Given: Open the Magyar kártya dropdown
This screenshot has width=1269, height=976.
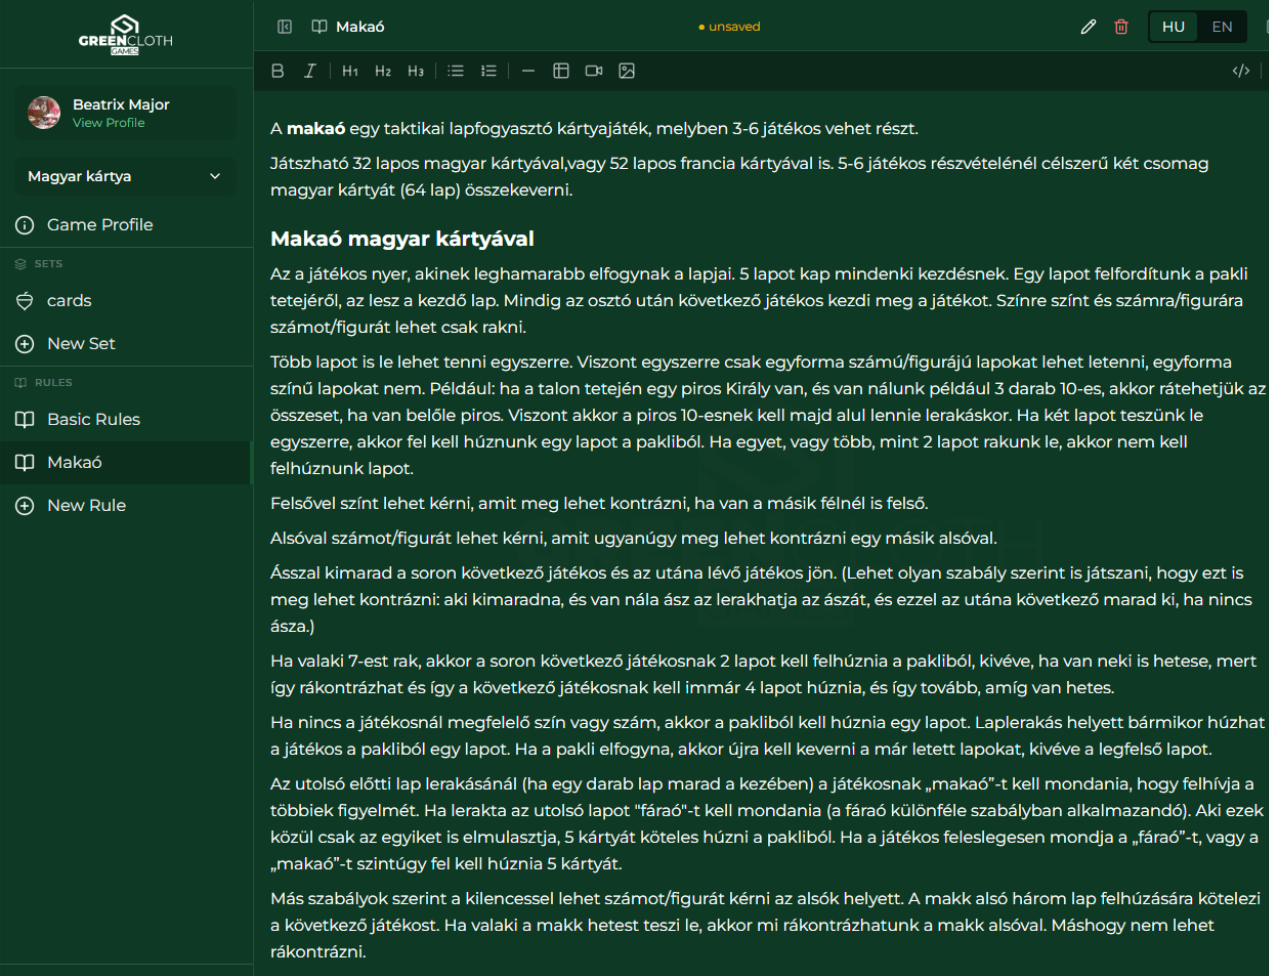Looking at the screenshot, I should click(x=124, y=176).
